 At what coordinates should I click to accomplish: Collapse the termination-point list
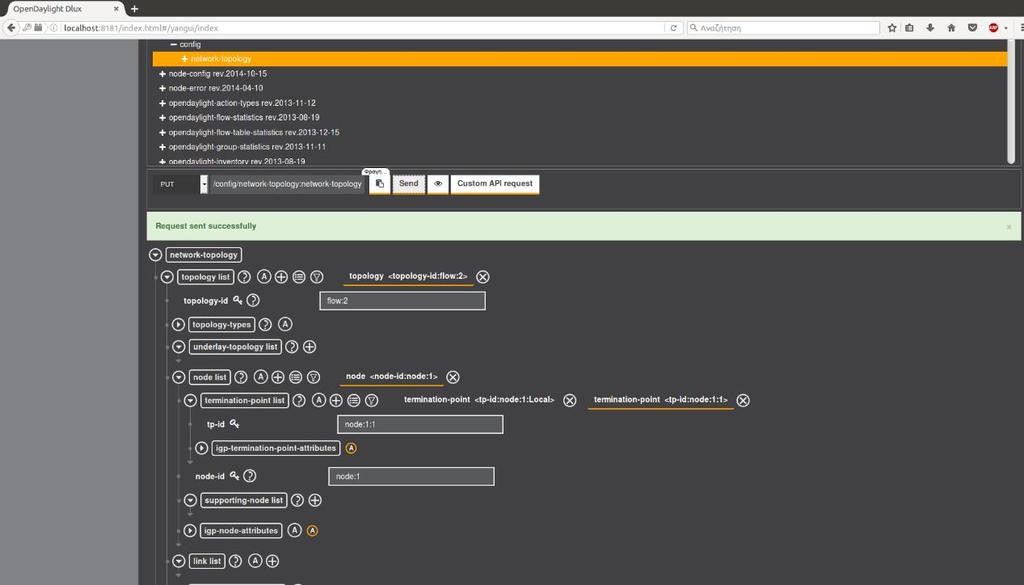[x=190, y=400]
